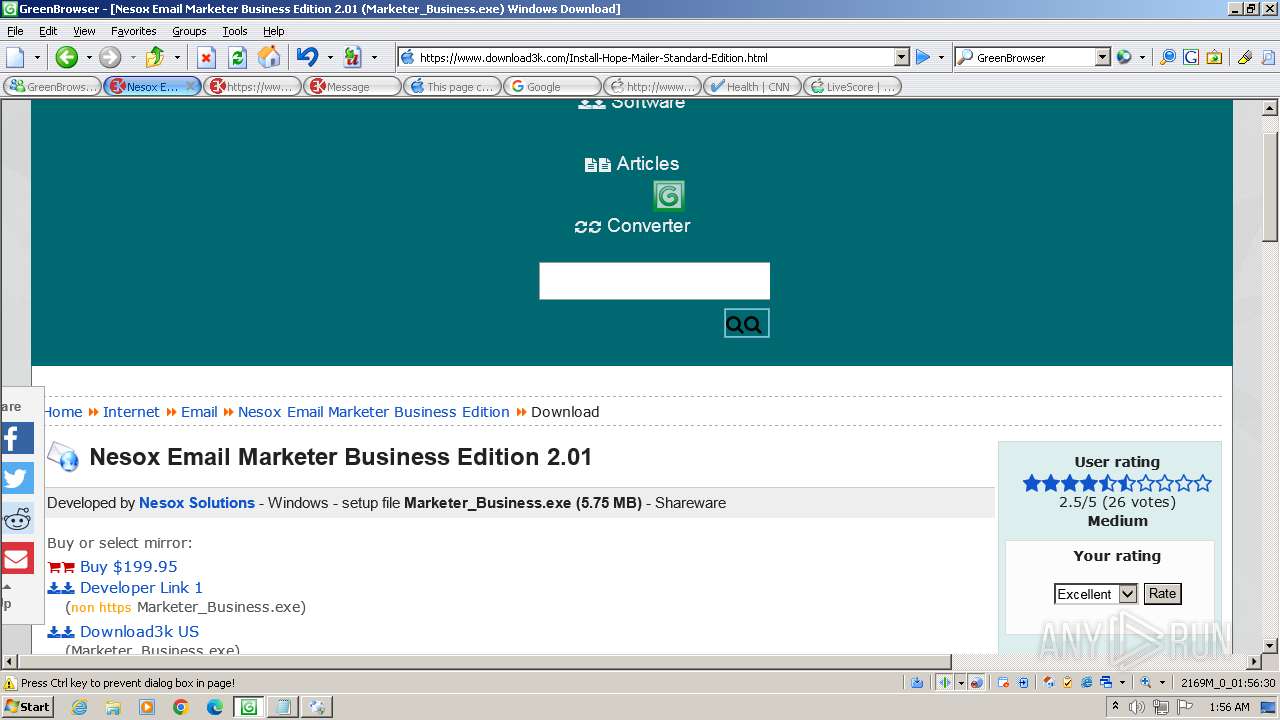Open the New page dropdown arrow

click(x=38, y=57)
